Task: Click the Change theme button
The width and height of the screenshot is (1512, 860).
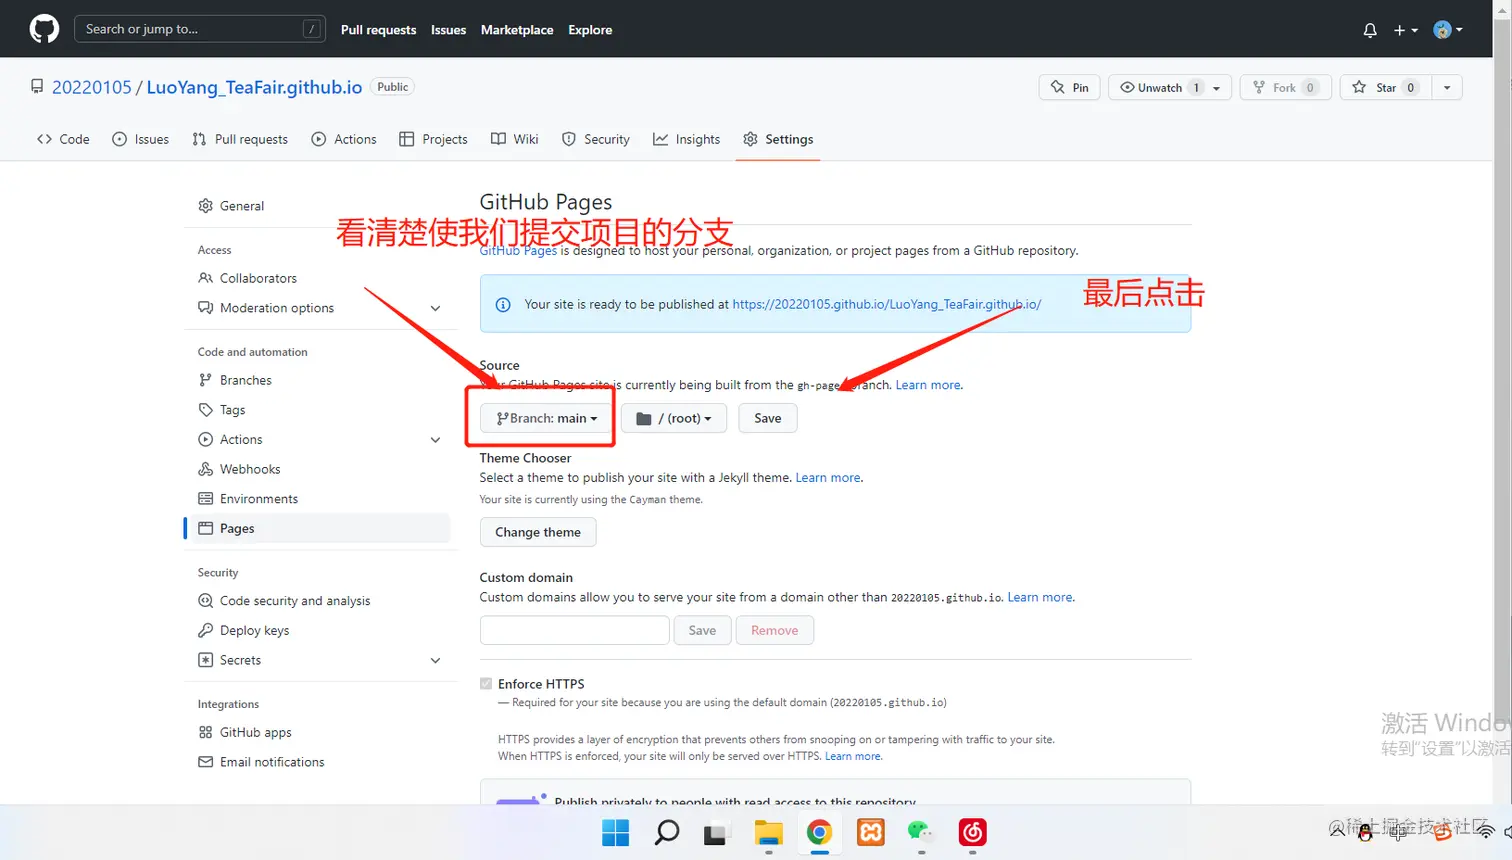Action: [x=538, y=532]
